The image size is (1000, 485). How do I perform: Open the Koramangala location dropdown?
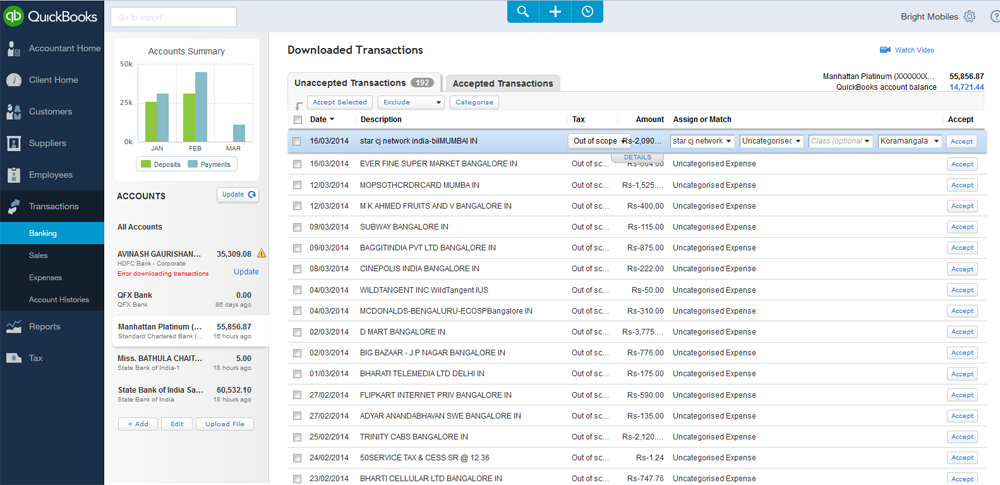click(x=909, y=141)
